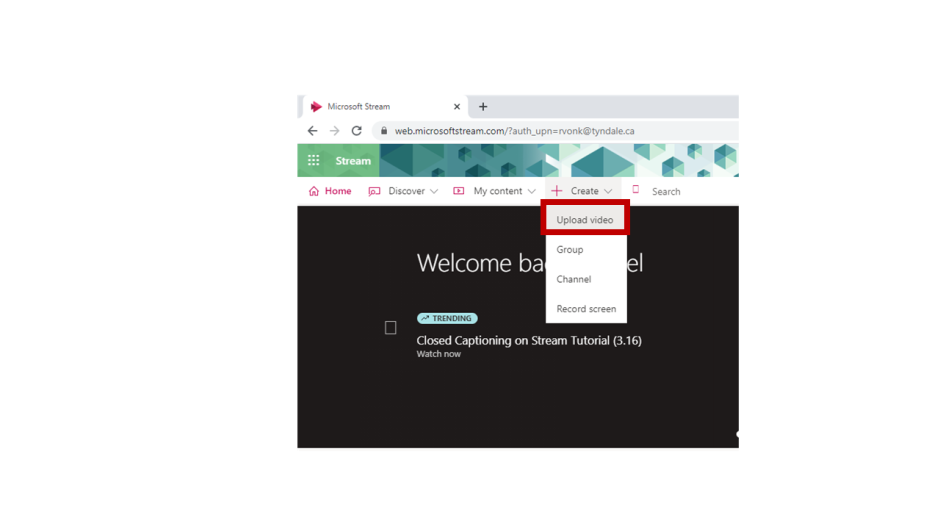Click the search icon
The height and width of the screenshot is (529, 940).
click(x=635, y=190)
